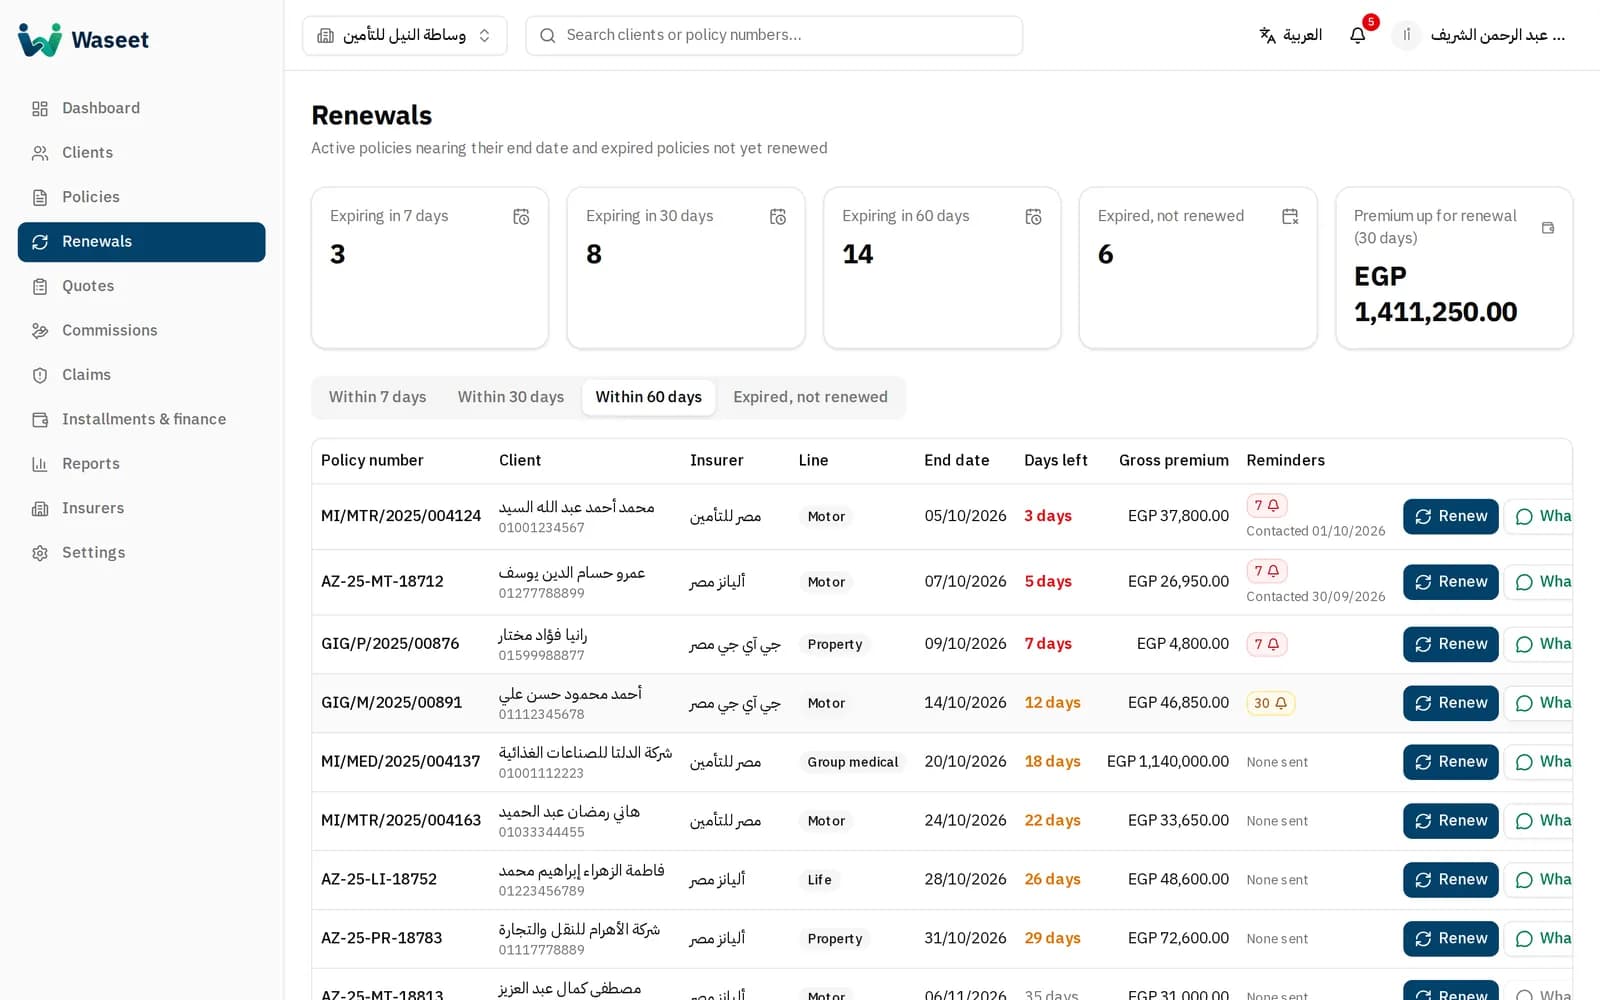Open Quotes section
Screen dimensions: 1600x1000
pyautogui.click(x=141, y=286)
